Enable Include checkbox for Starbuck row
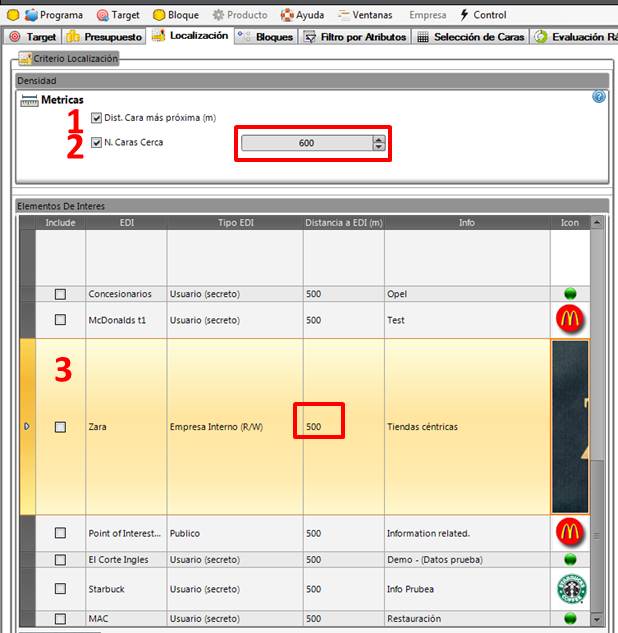This screenshot has width=618, height=633. [x=60, y=589]
